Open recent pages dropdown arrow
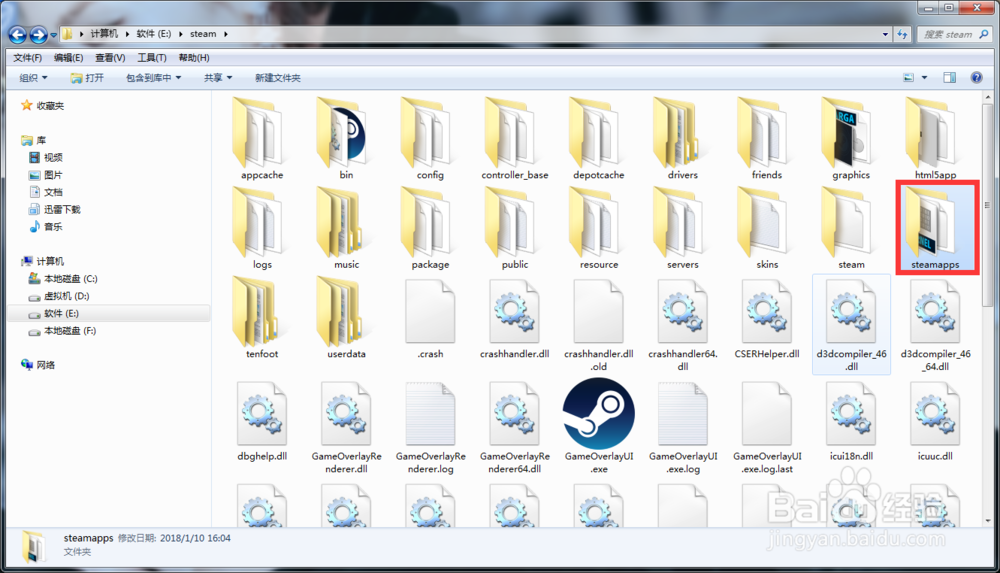The image size is (1000, 573). coord(54,34)
